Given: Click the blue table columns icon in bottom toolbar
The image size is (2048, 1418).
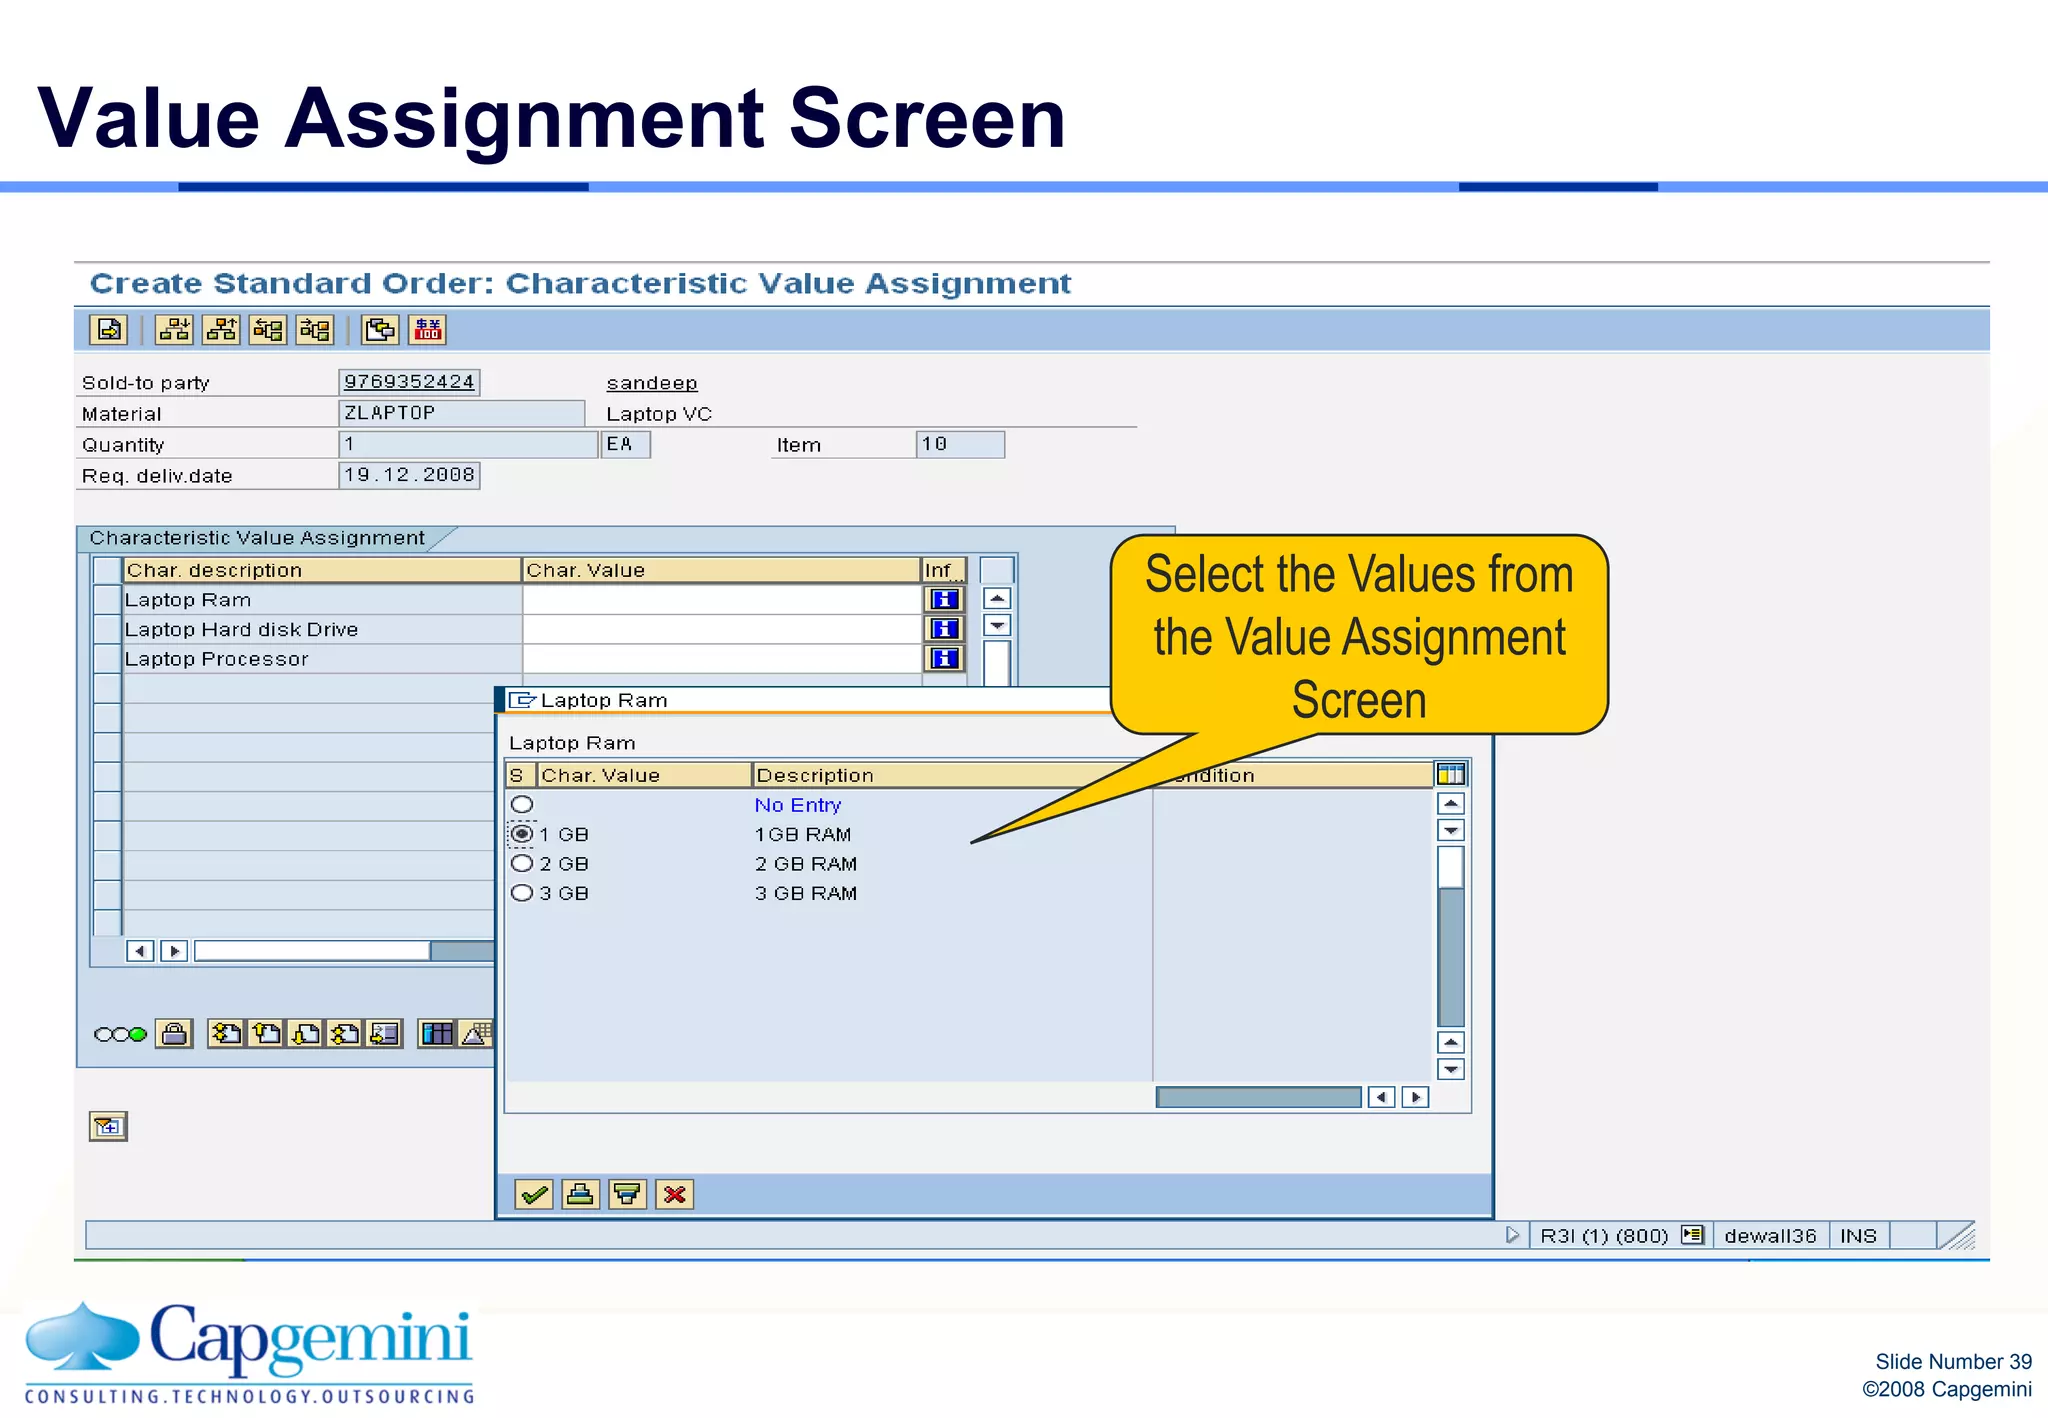Looking at the screenshot, I should coord(437,1033).
